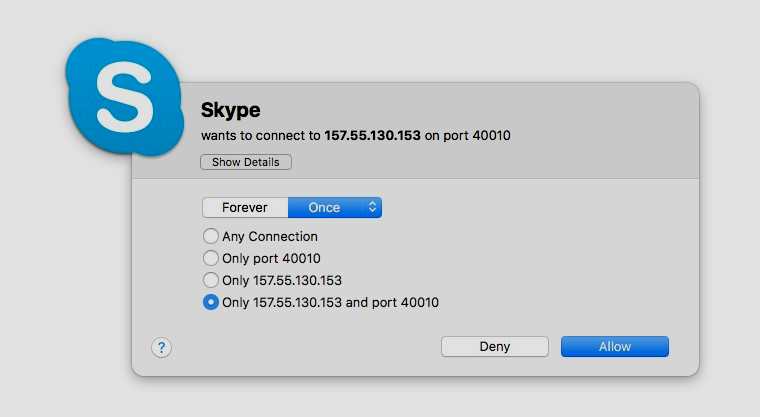The image size is (760, 417).
Task: Allow the Skype connection request
Action: pyautogui.click(x=615, y=347)
